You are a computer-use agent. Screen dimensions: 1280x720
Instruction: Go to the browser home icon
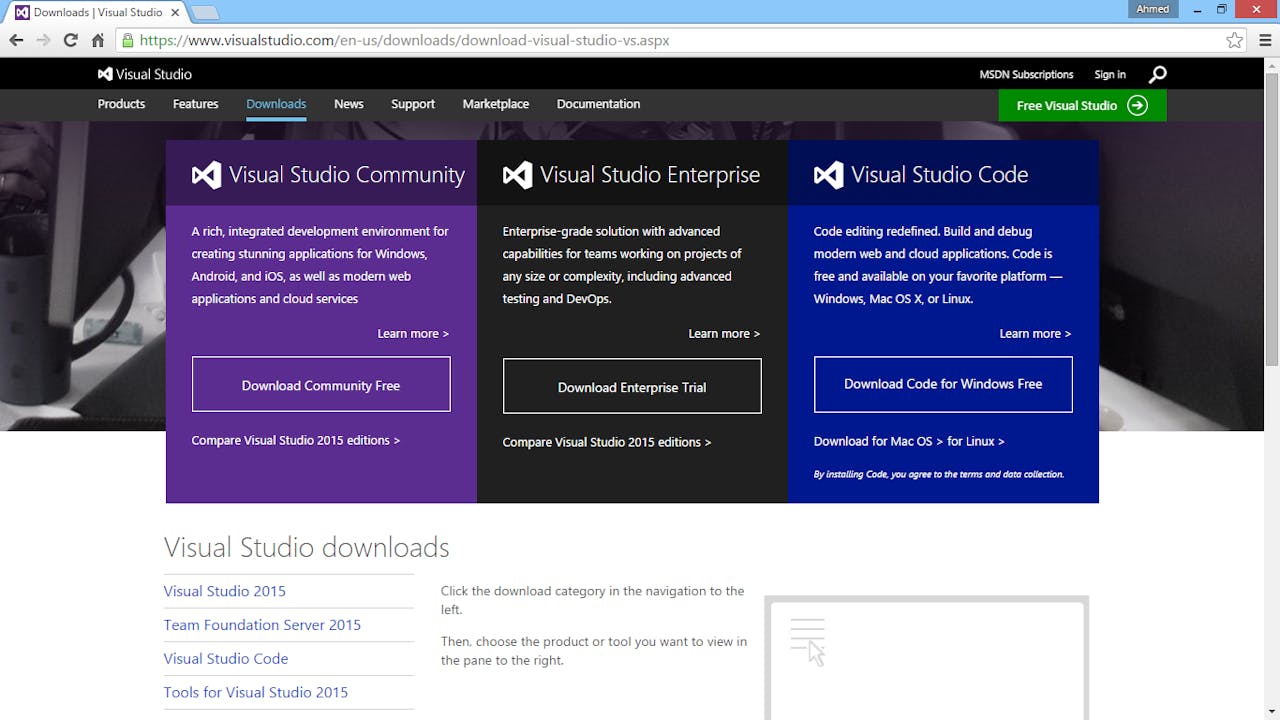(97, 41)
